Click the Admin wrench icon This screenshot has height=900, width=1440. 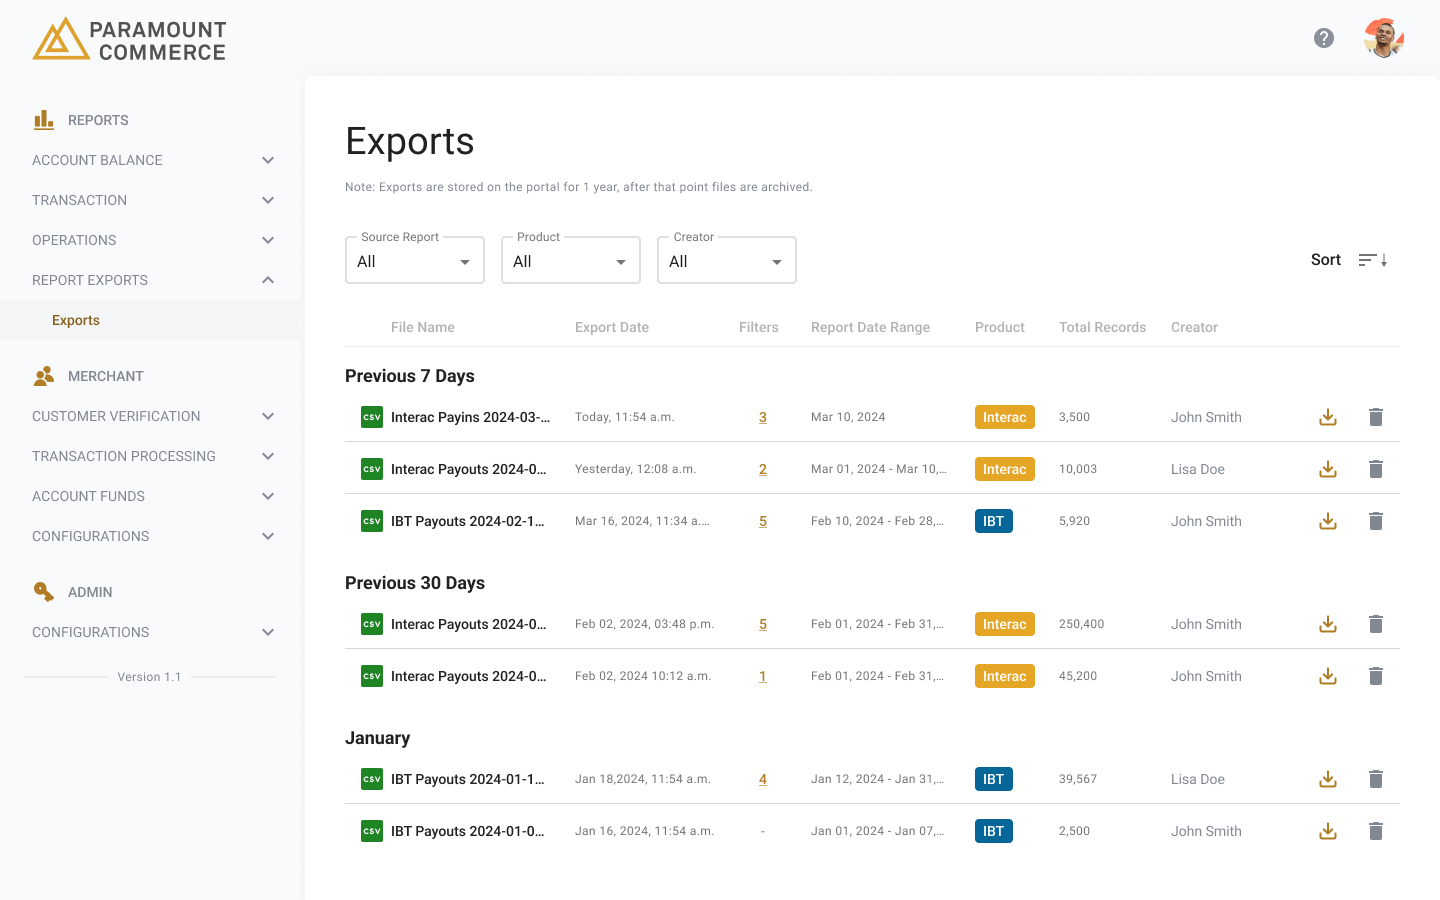point(44,591)
